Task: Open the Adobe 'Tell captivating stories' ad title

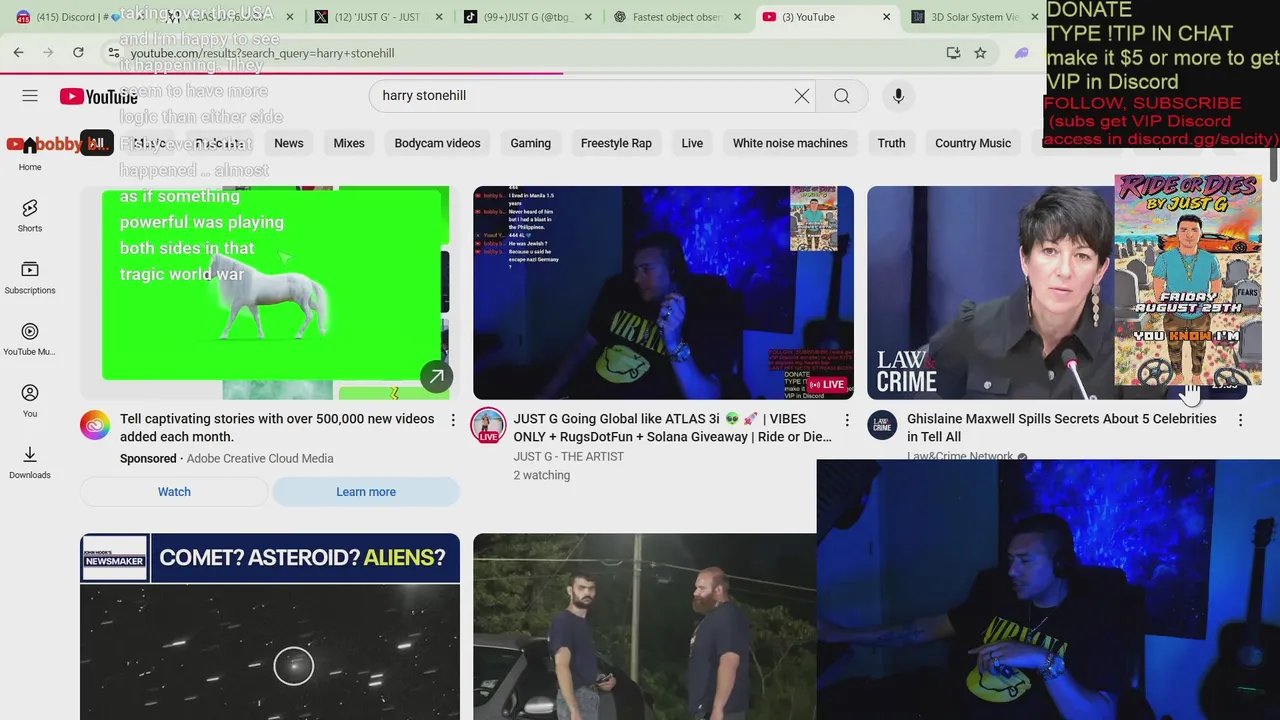Action: click(277, 428)
